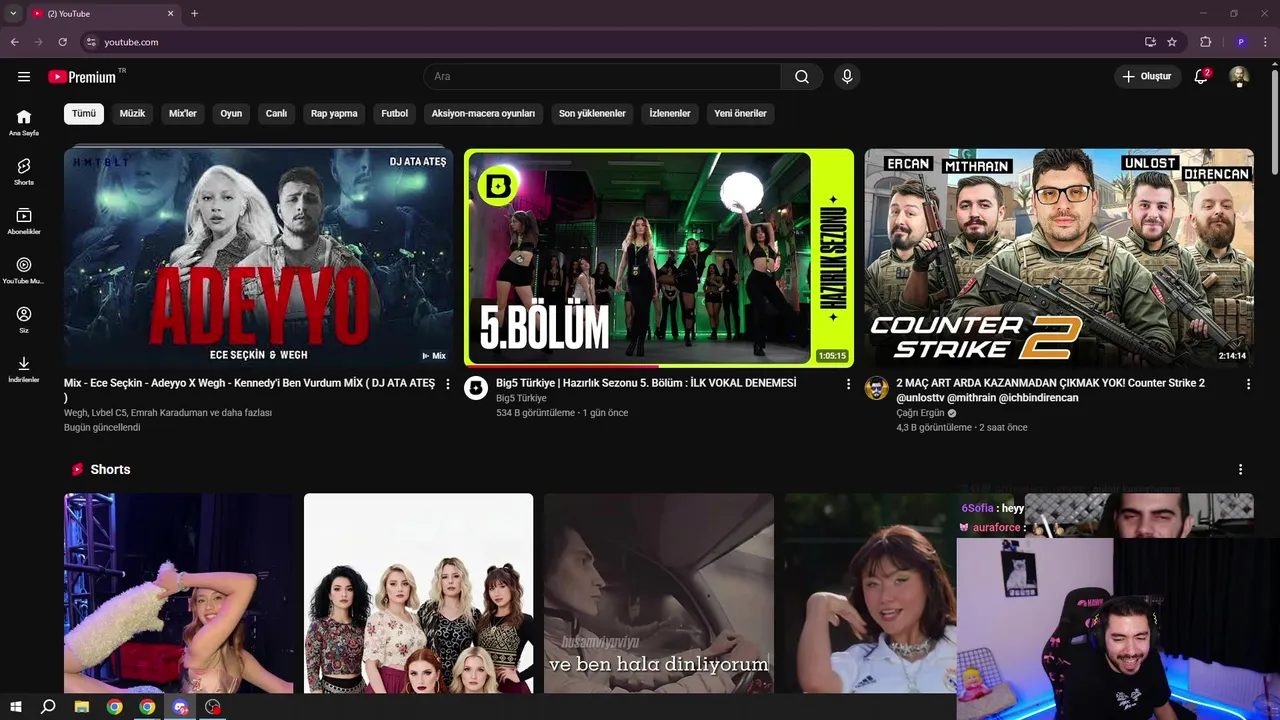Bookmark this page with star icon
The width and height of the screenshot is (1280, 720).
[x=1172, y=42]
